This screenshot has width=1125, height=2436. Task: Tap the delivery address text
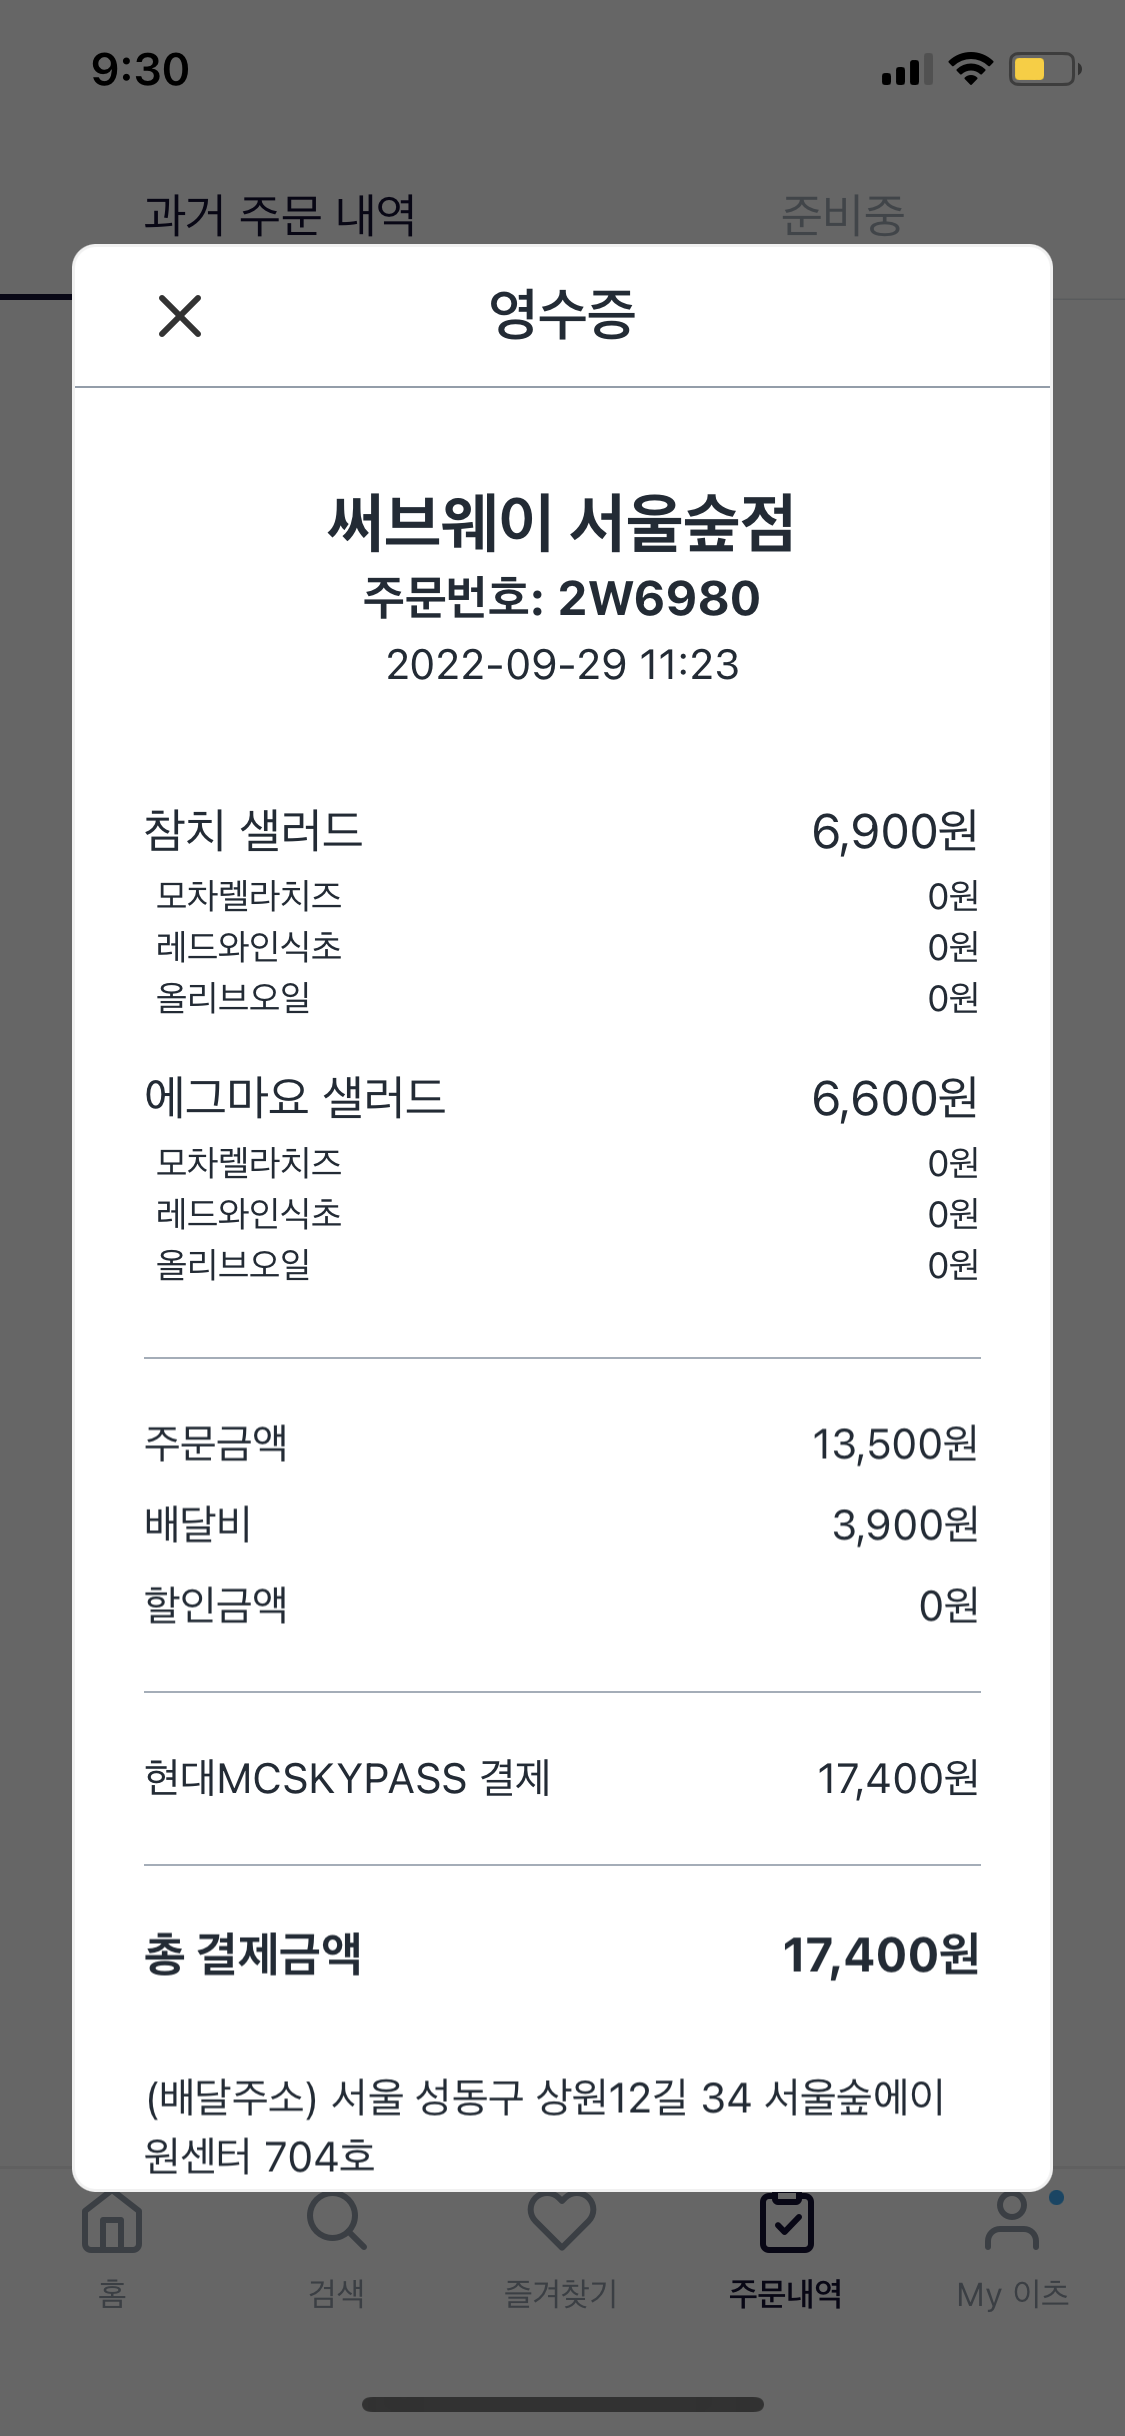click(545, 2126)
